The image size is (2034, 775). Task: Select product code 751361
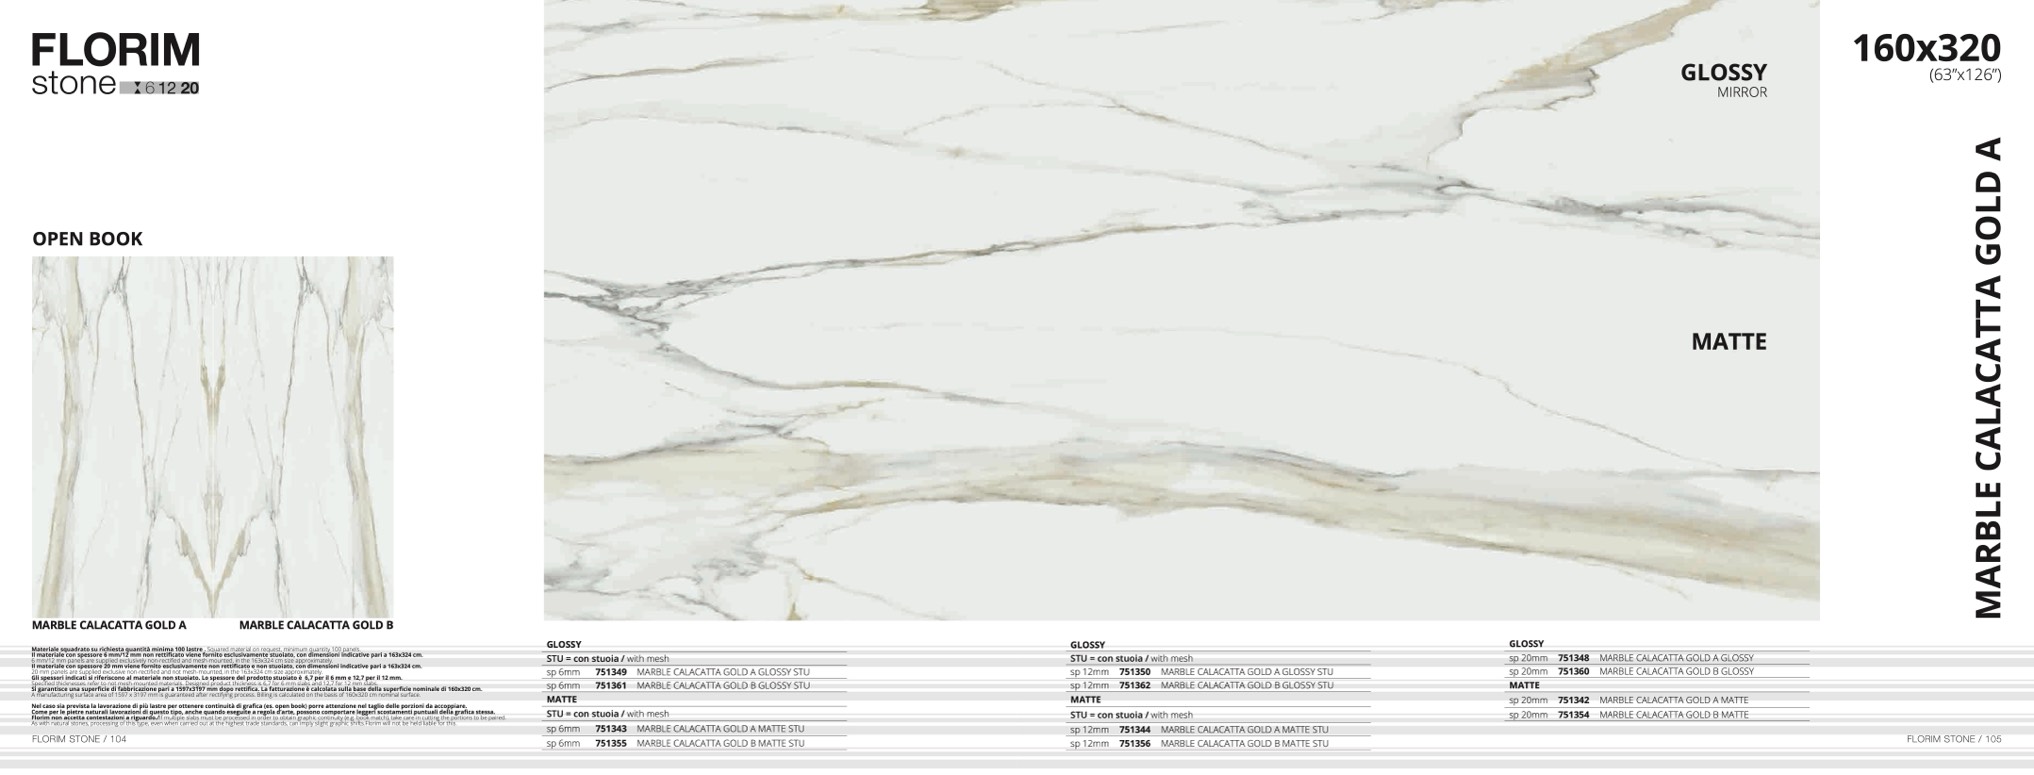pos(610,686)
